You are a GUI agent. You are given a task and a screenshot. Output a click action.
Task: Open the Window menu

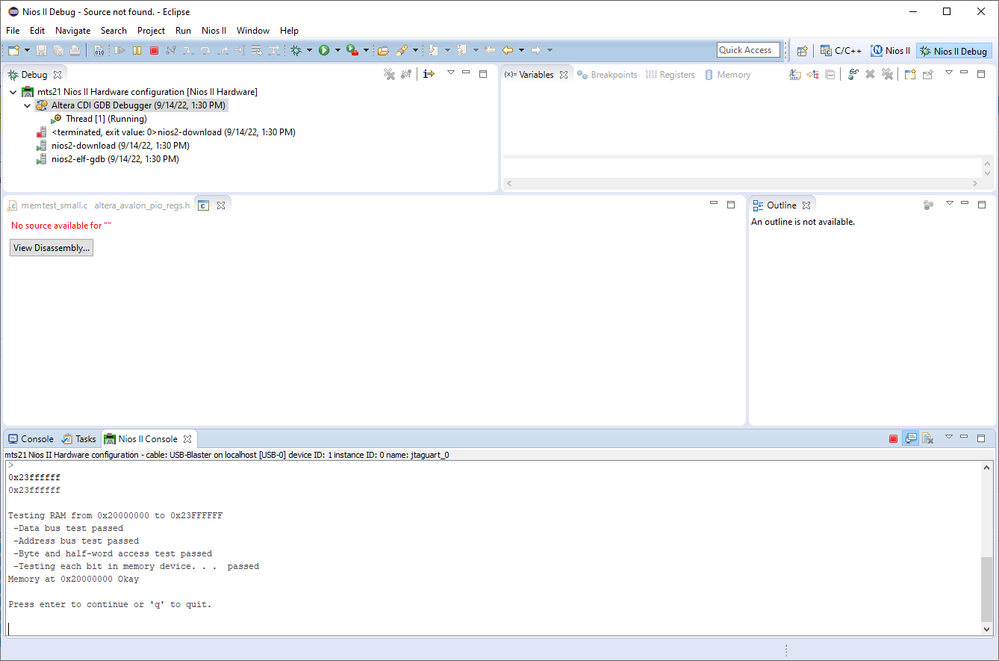point(253,31)
